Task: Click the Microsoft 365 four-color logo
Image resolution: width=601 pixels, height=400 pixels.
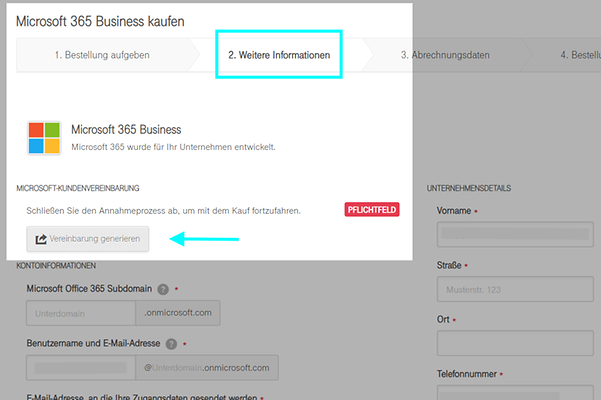Action: point(44,138)
